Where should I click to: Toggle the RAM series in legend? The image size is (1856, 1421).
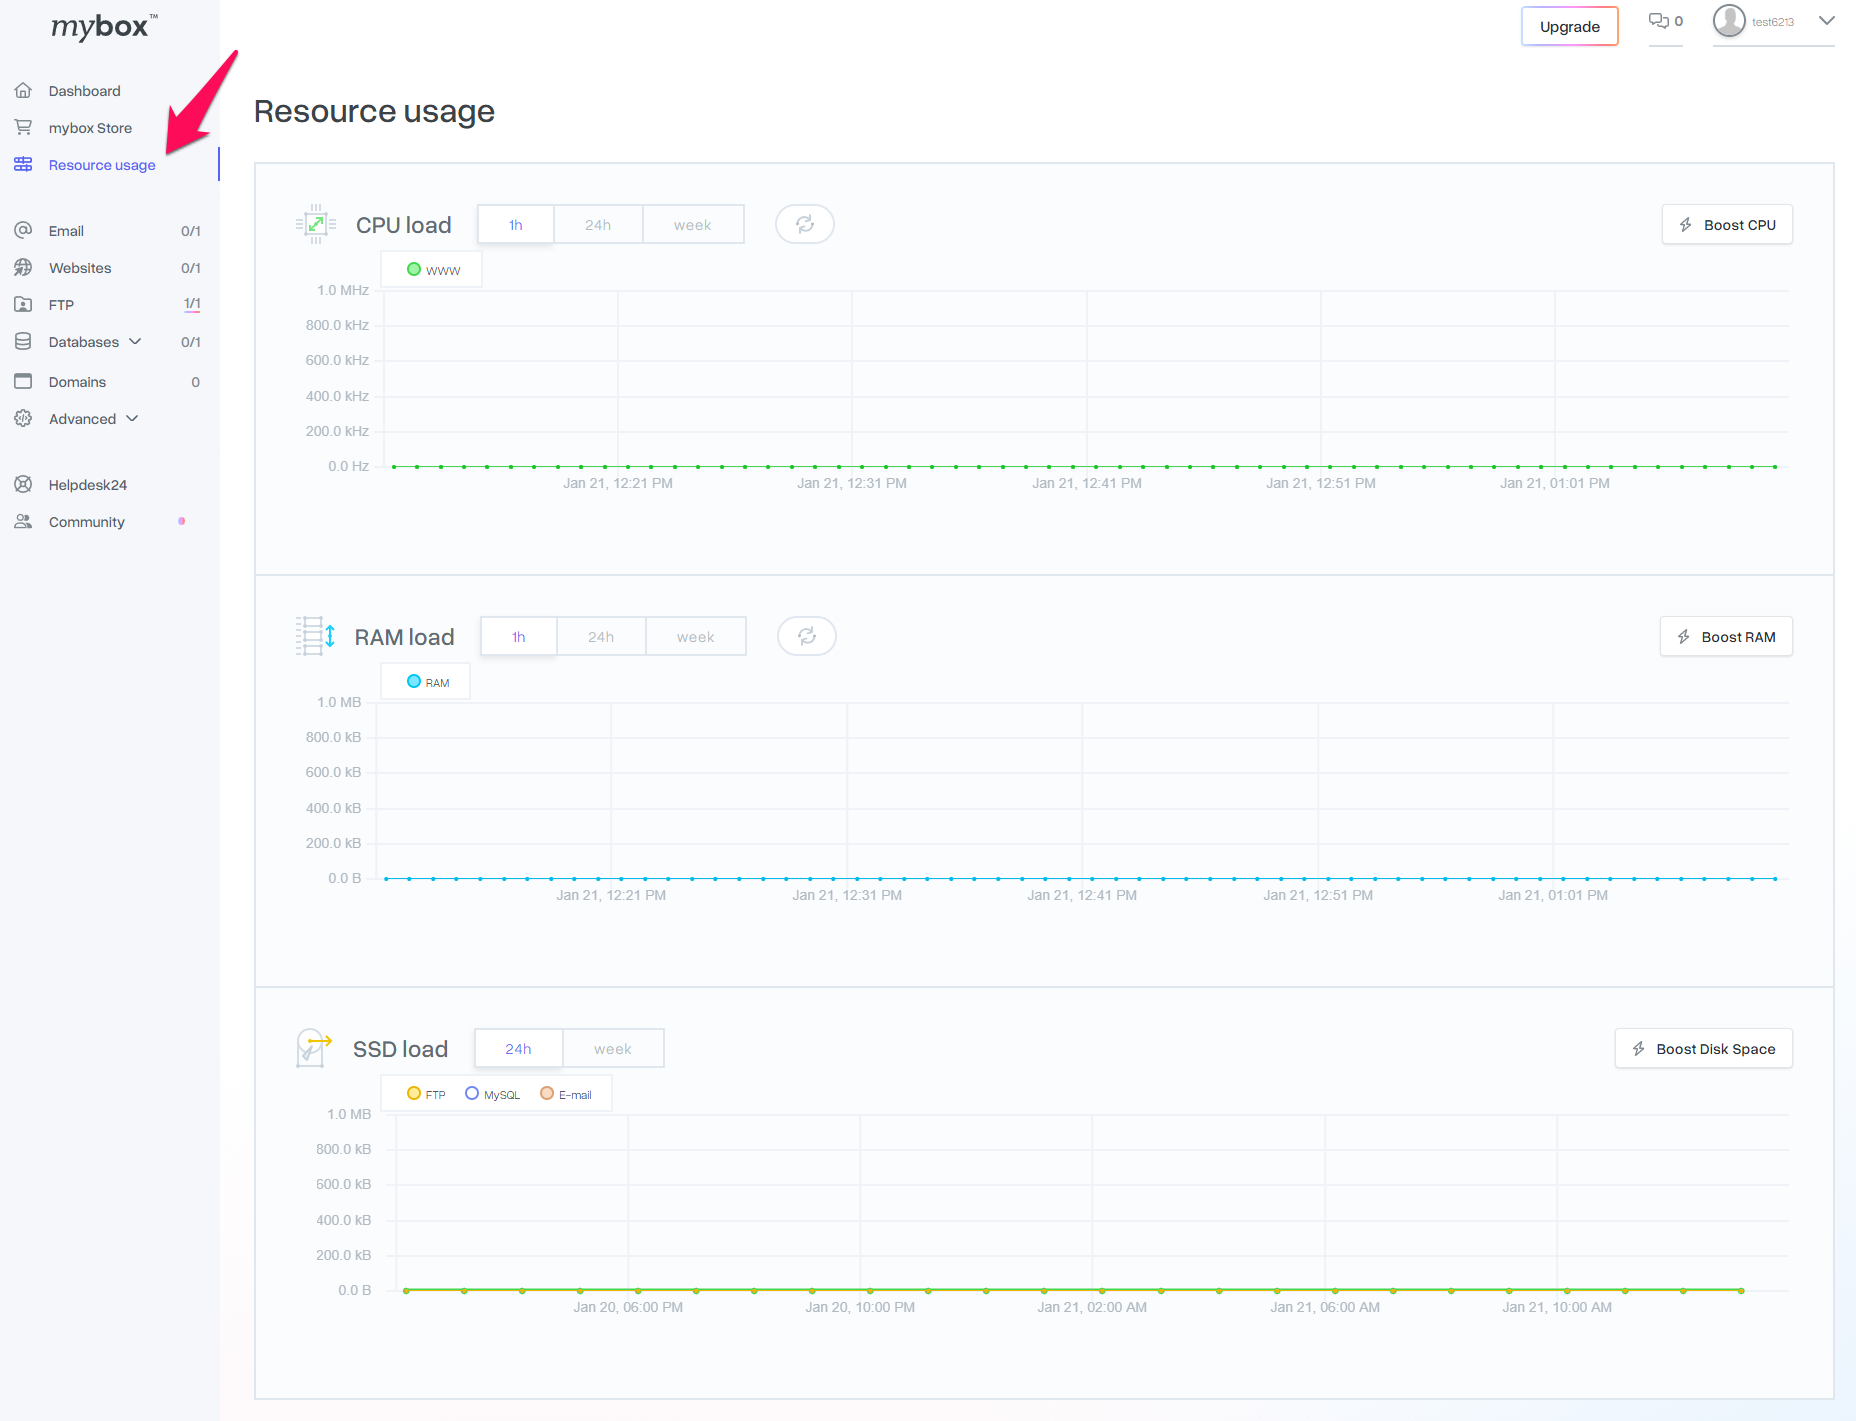pyautogui.click(x=428, y=682)
